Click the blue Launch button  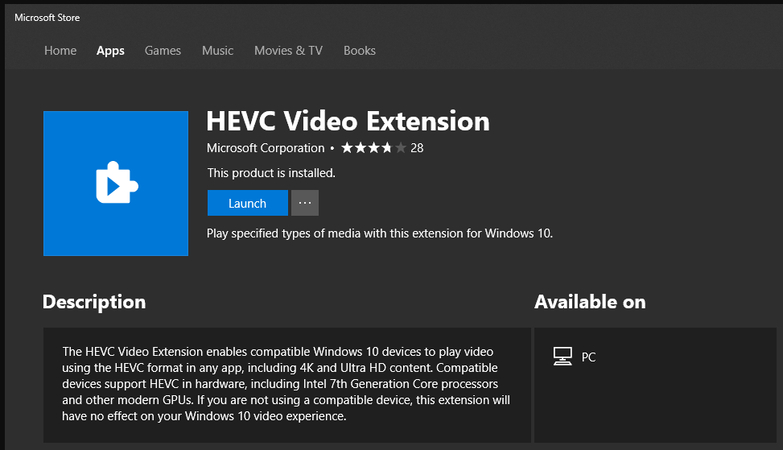click(248, 203)
